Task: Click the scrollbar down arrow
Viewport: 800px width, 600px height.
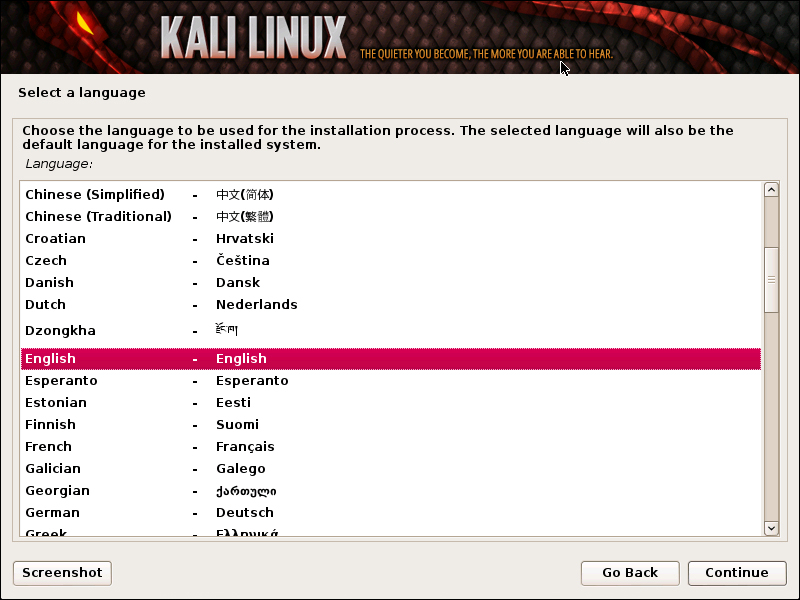Action: click(x=771, y=528)
